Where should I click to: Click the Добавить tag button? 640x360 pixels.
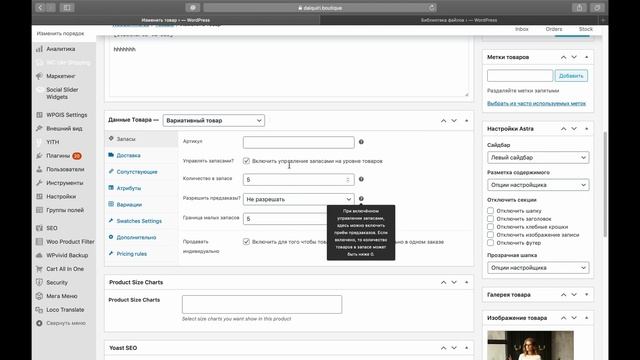pyautogui.click(x=571, y=76)
